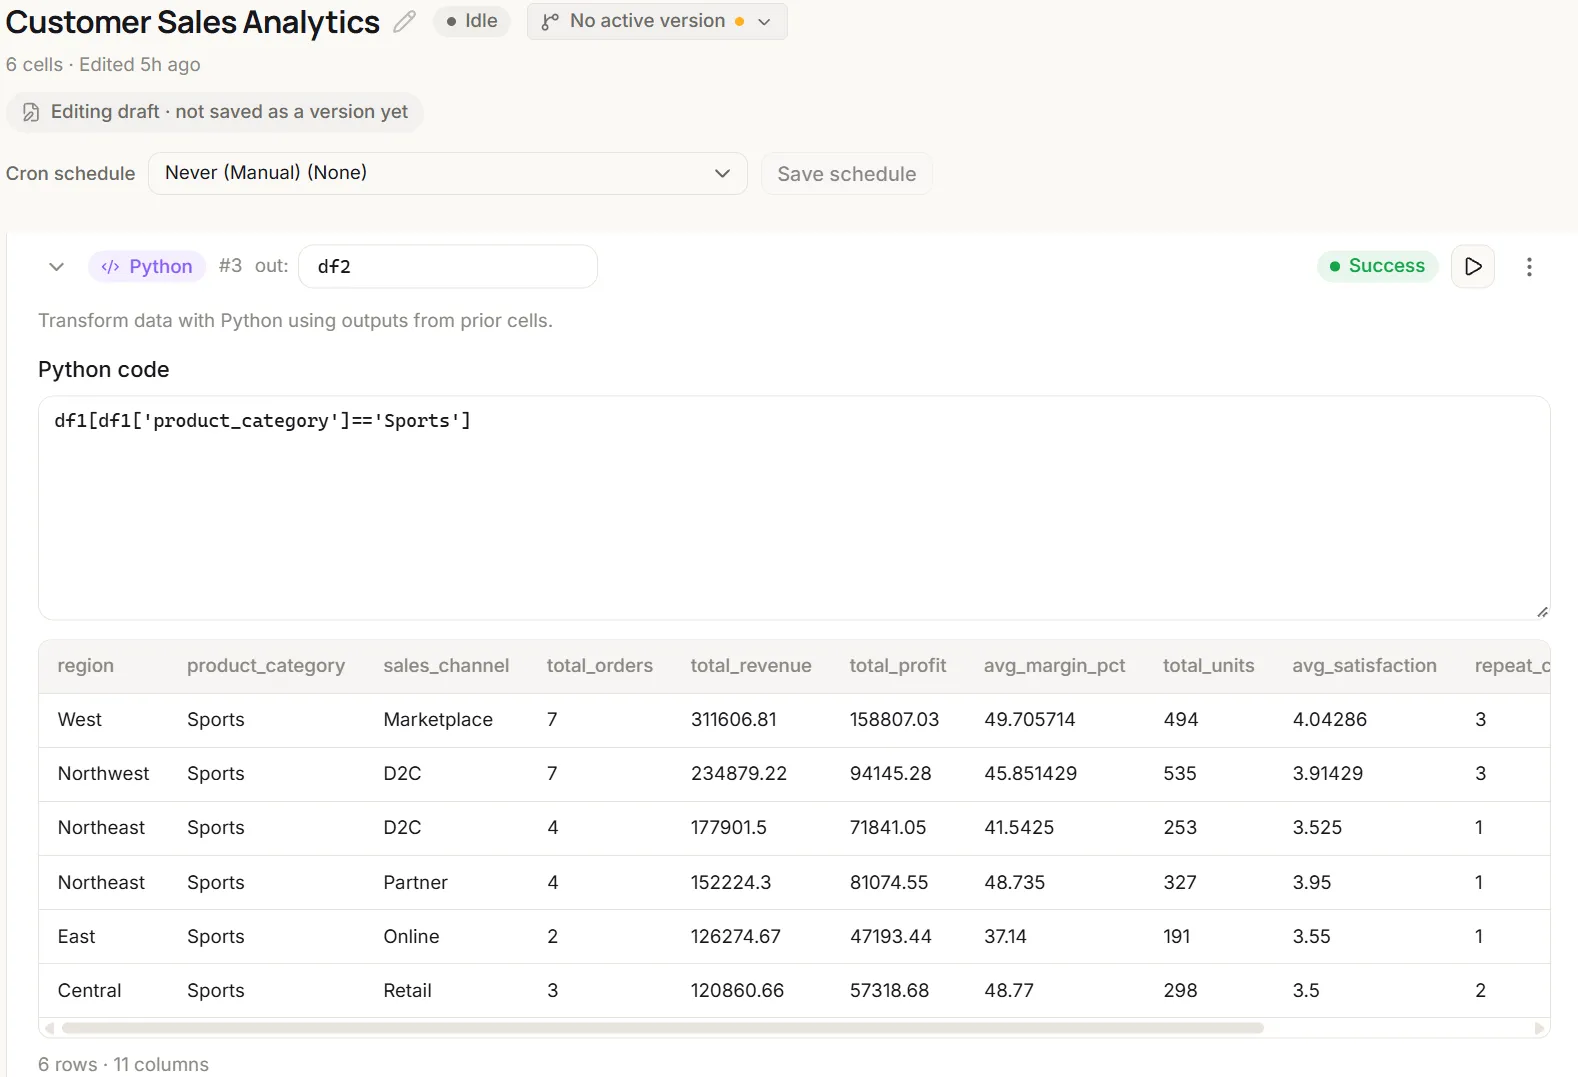Click the satisfaction value 4.04286
Viewport: 1578px width, 1077px height.
point(1330,720)
